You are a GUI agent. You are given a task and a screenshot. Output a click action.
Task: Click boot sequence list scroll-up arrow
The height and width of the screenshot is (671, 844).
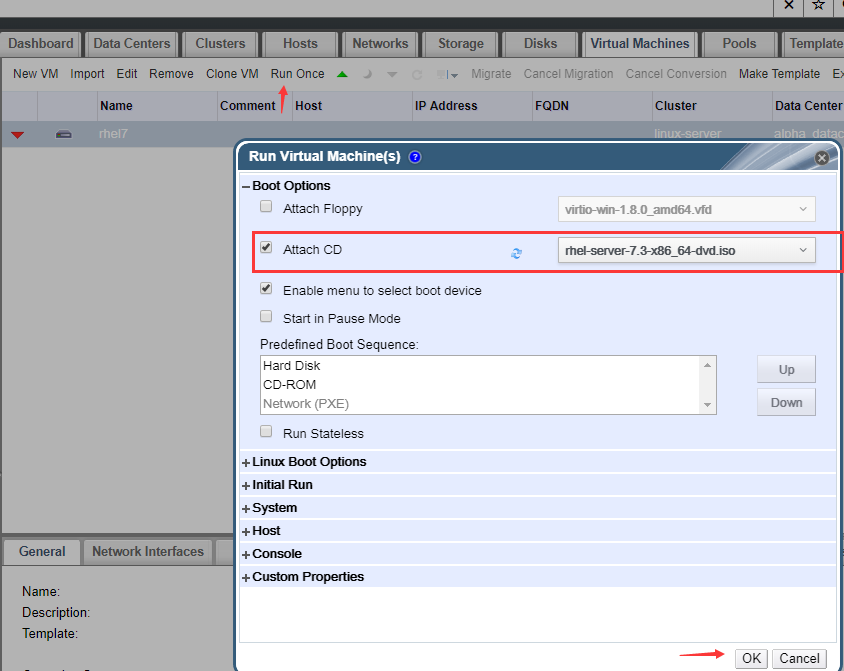(707, 365)
